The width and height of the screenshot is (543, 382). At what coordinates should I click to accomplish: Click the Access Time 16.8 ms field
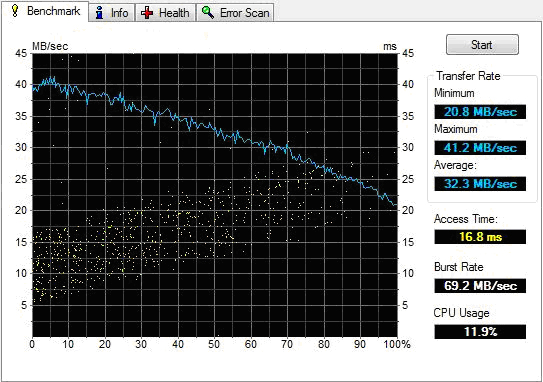[x=480, y=237]
